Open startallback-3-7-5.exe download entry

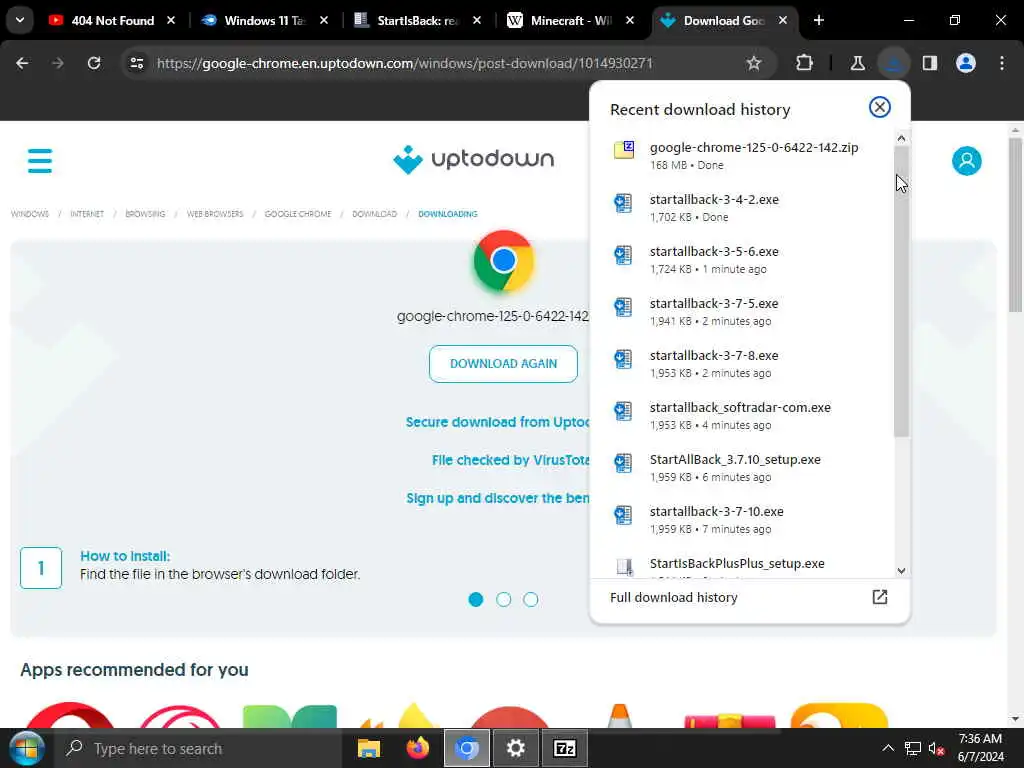pos(742,312)
